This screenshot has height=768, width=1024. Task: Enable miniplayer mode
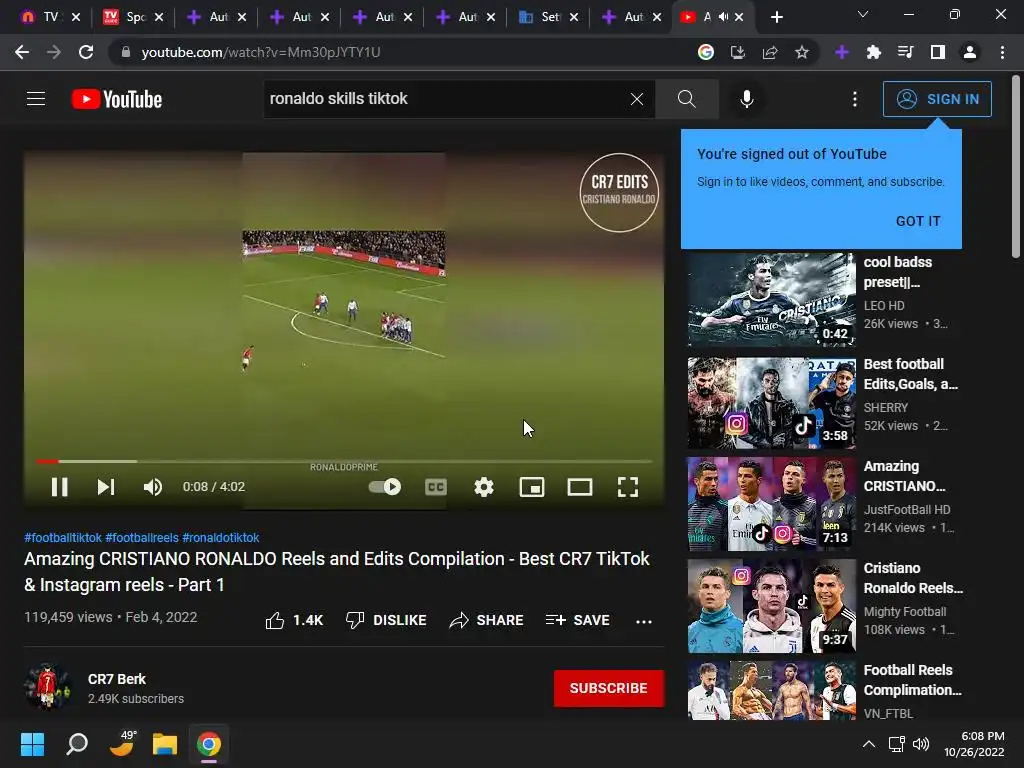(532, 487)
